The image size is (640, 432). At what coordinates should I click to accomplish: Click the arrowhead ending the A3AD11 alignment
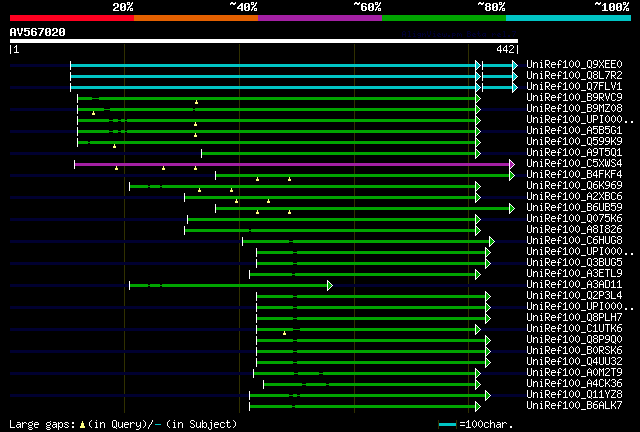click(330, 285)
